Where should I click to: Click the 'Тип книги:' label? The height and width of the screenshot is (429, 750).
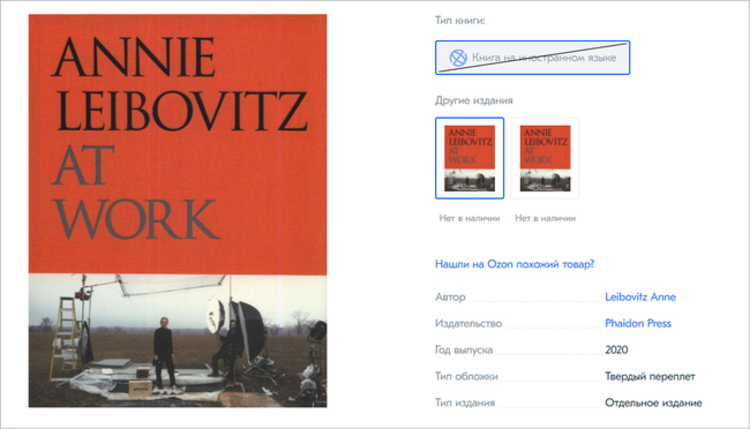[x=460, y=21]
